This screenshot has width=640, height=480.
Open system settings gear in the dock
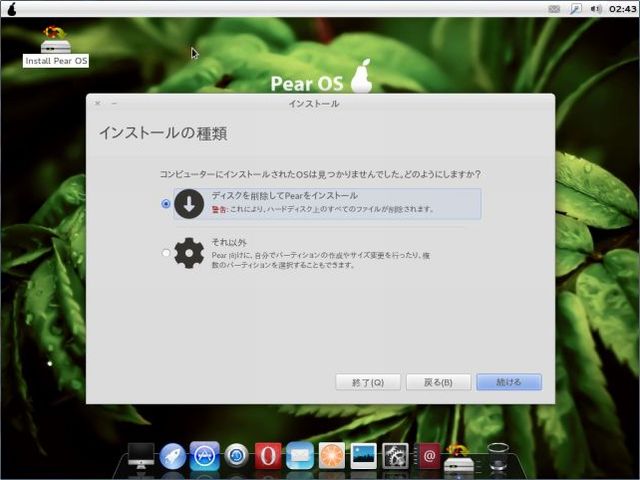point(396,456)
